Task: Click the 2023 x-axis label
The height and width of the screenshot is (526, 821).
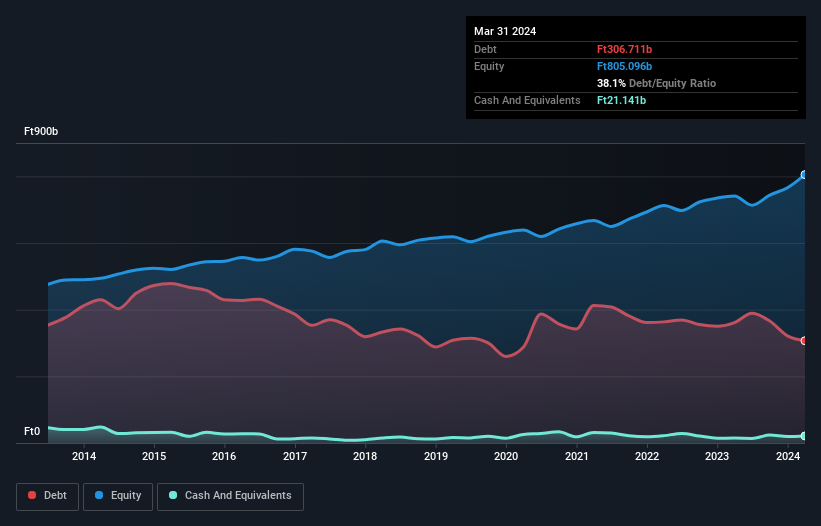Action: (x=717, y=456)
